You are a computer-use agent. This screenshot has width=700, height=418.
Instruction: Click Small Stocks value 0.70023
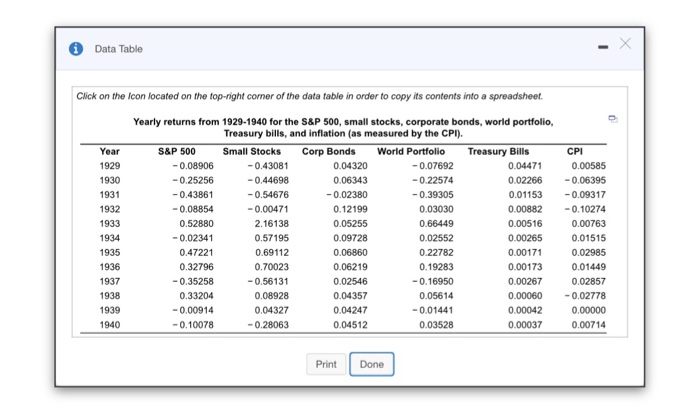(272, 267)
